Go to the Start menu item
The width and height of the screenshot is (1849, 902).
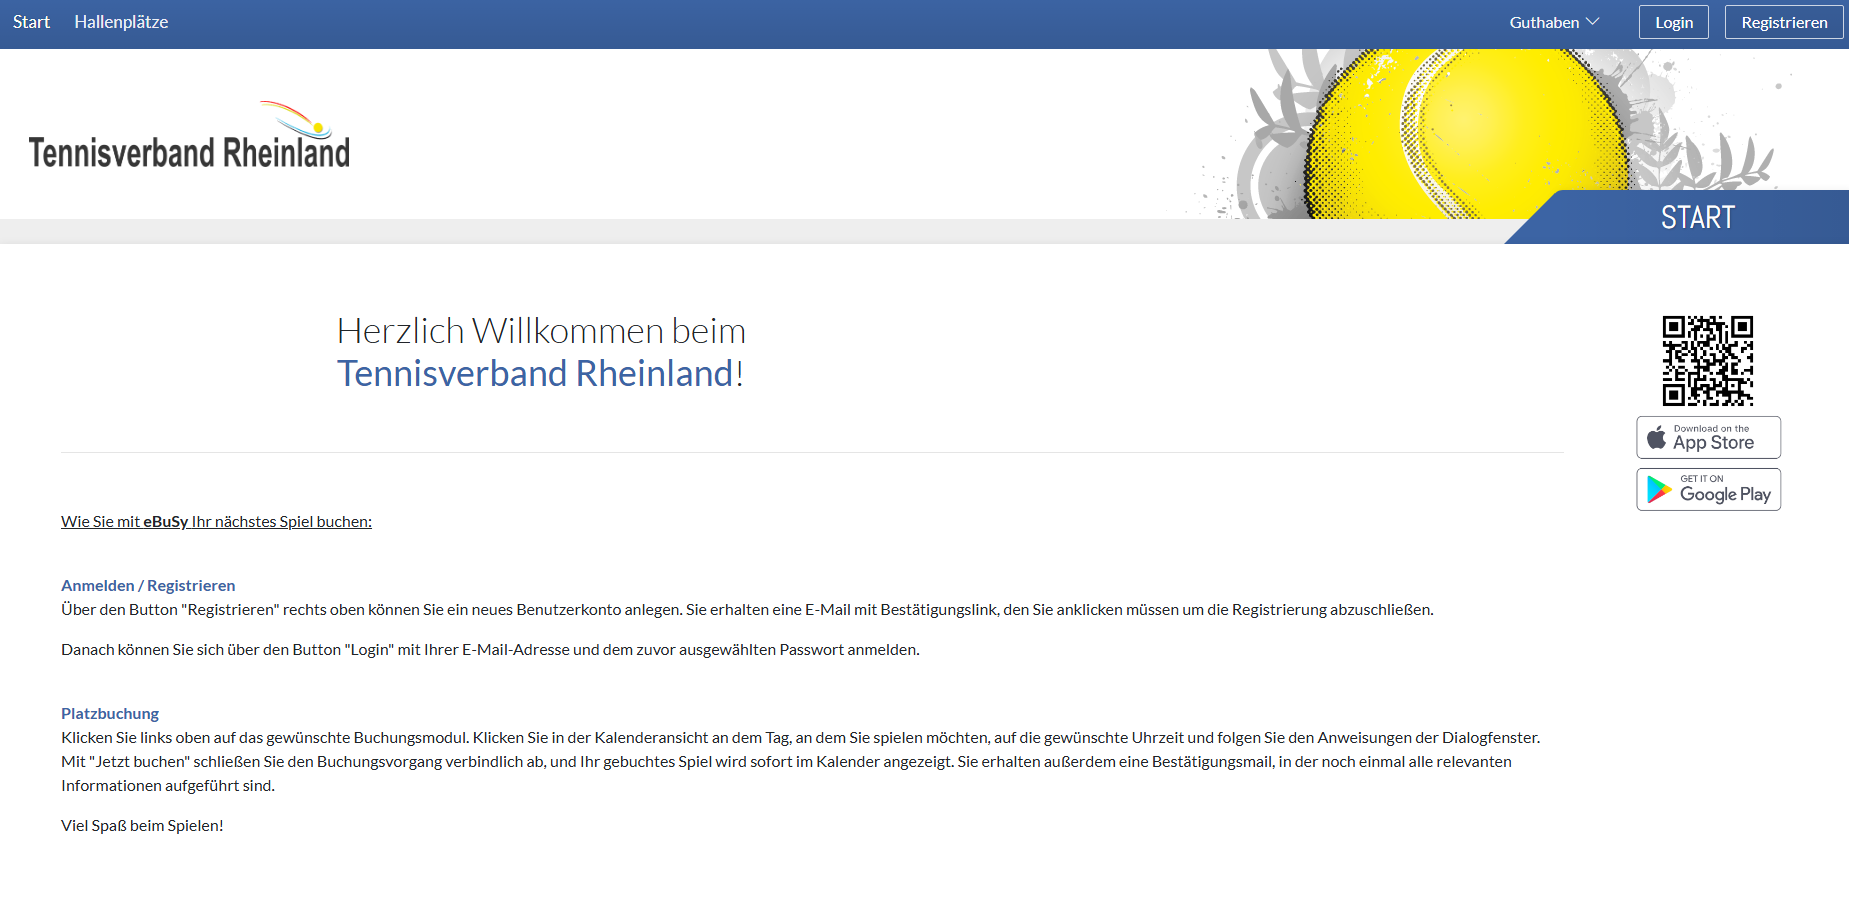[x=31, y=22]
